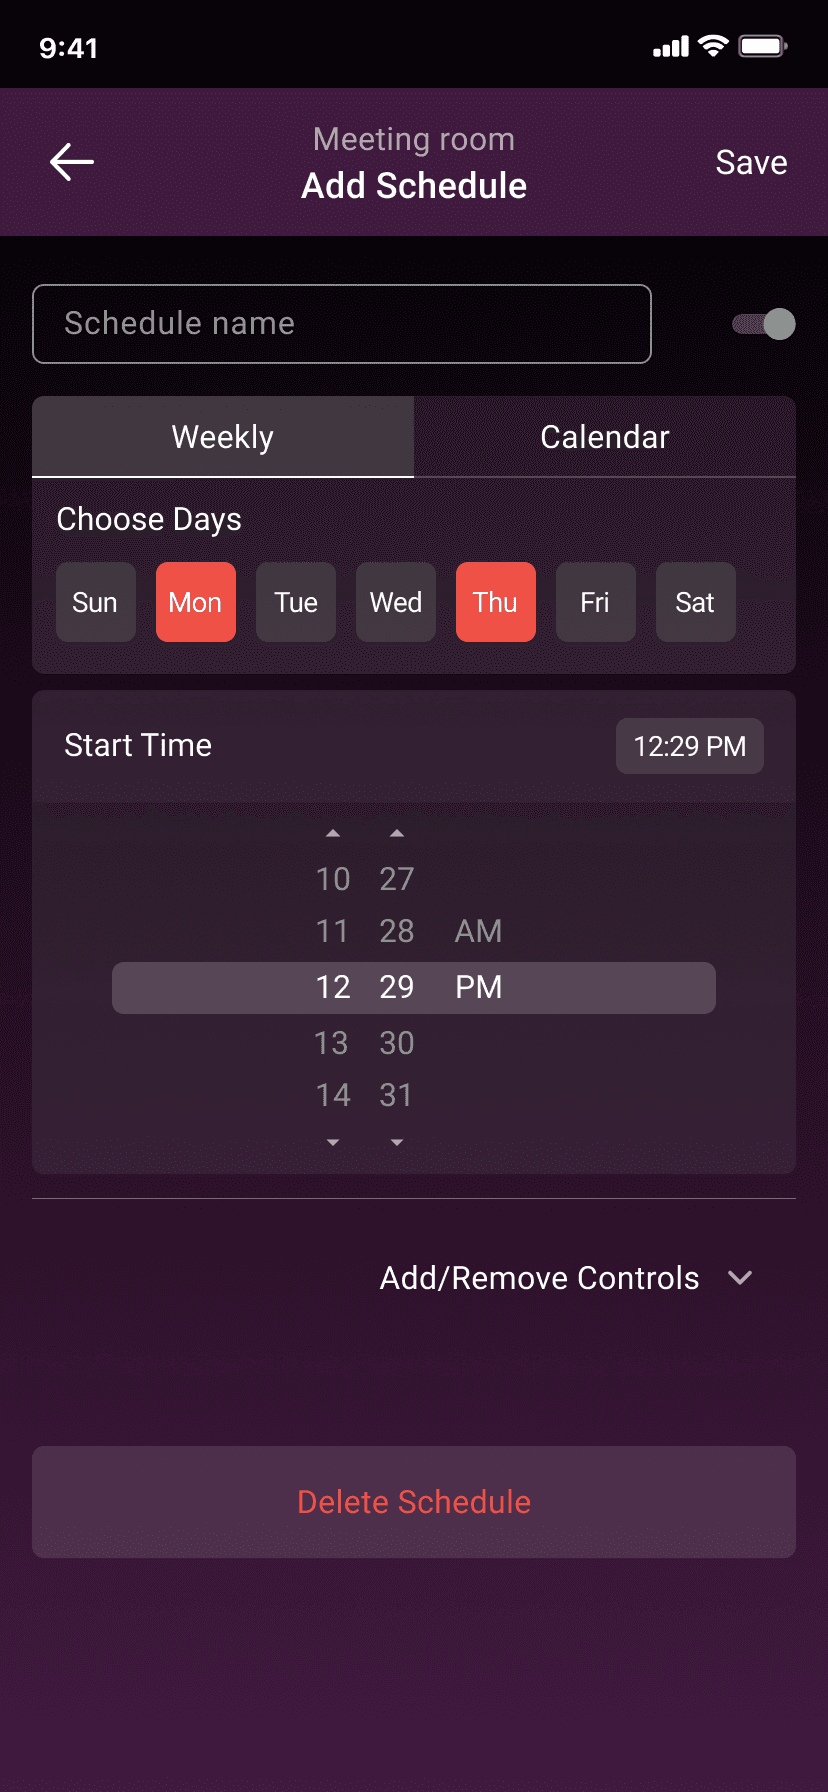Image resolution: width=828 pixels, height=1792 pixels.
Task: Click the Save button
Action: [751, 162]
